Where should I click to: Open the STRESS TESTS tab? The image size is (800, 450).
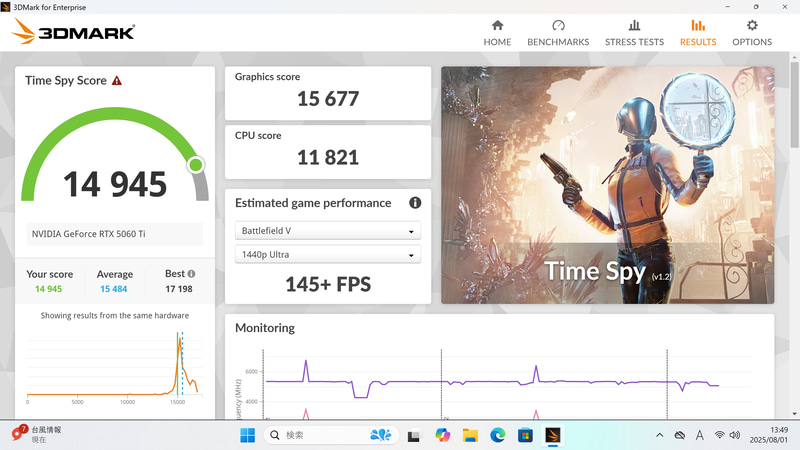[634, 33]
